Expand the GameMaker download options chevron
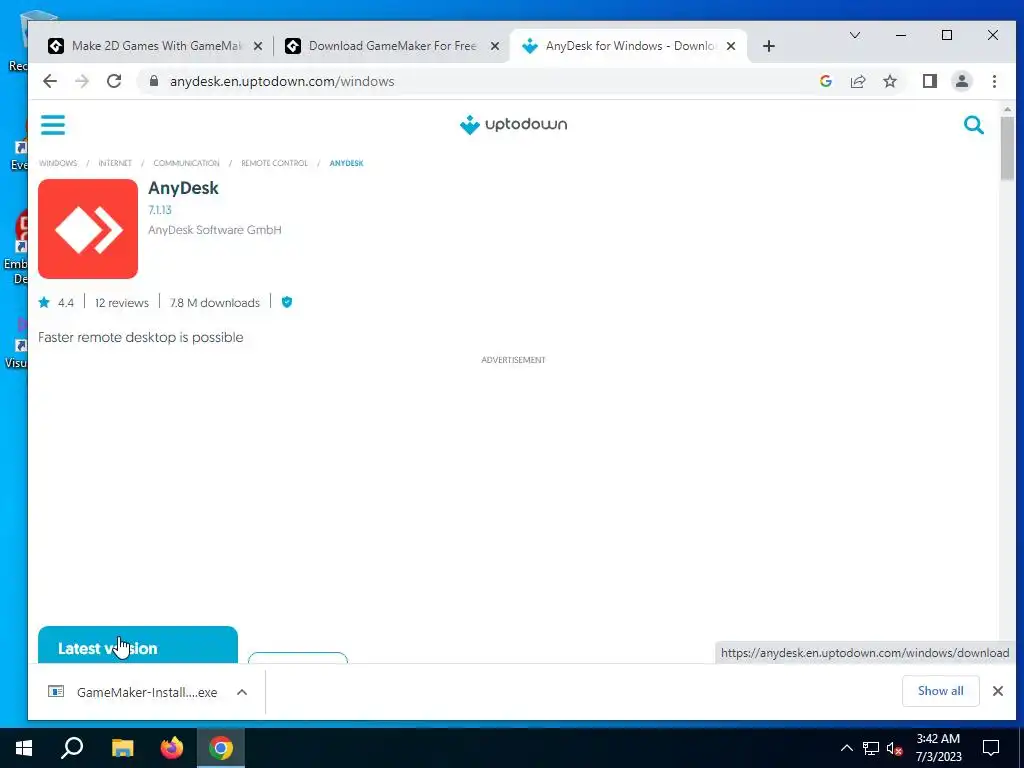 [x=242, y=692]
